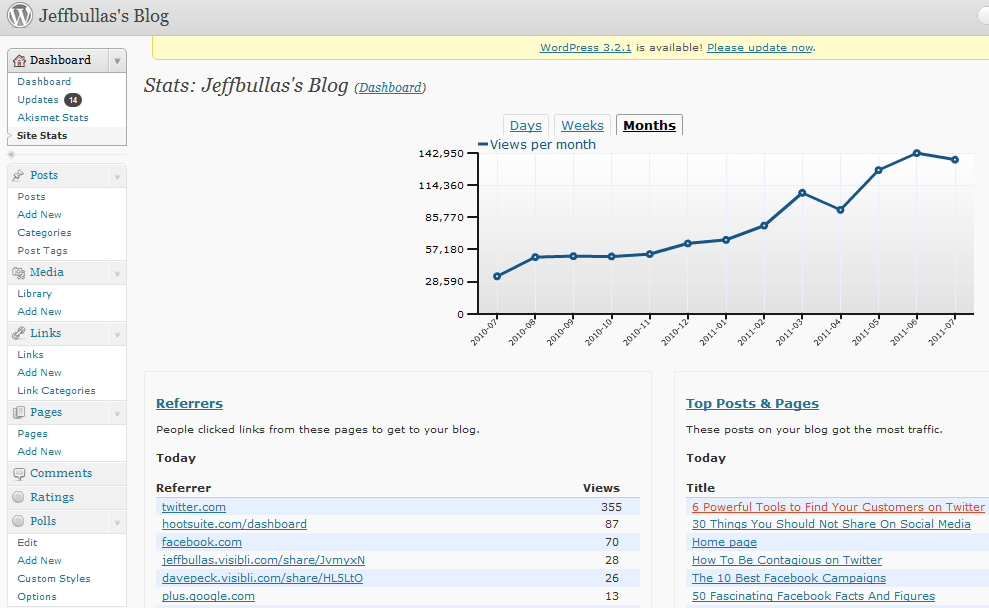
Task: Open Comments sidebar section
Action: 61,474
